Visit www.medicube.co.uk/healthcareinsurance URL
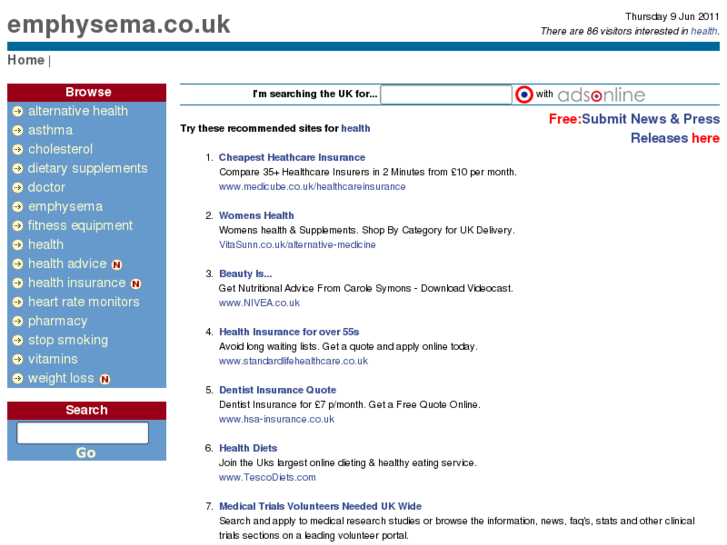Viewport: 727px width, 545px height. (312, 186)
